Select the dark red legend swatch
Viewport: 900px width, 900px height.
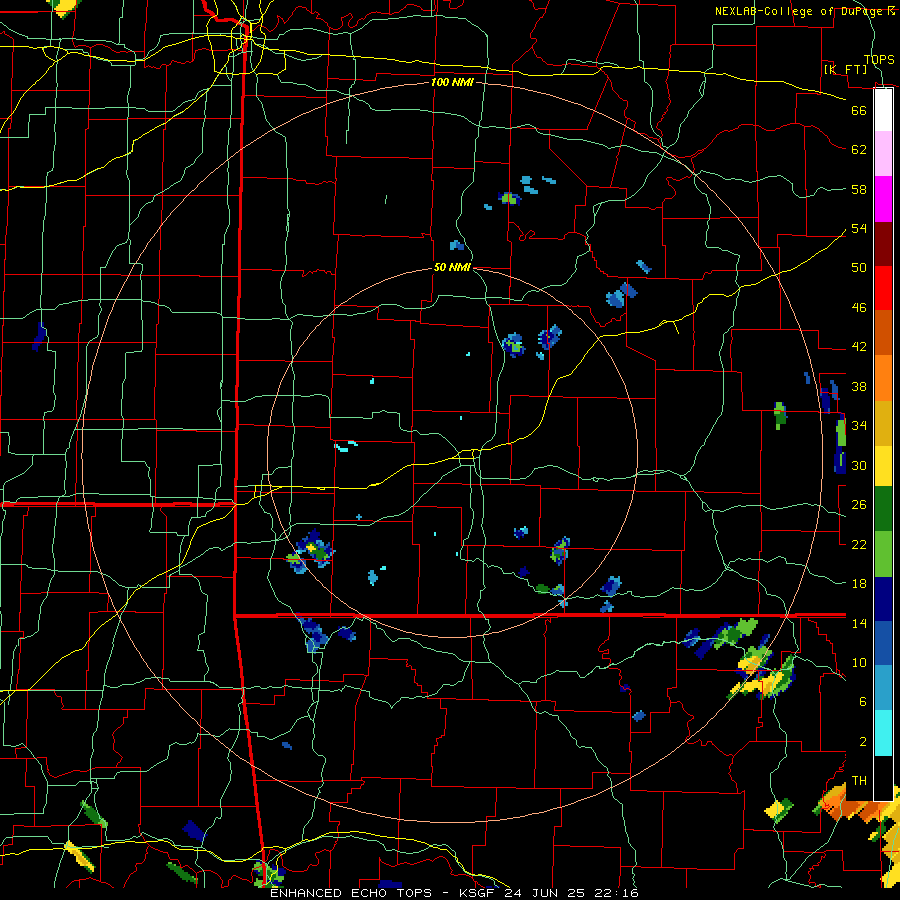coord(883,243)
